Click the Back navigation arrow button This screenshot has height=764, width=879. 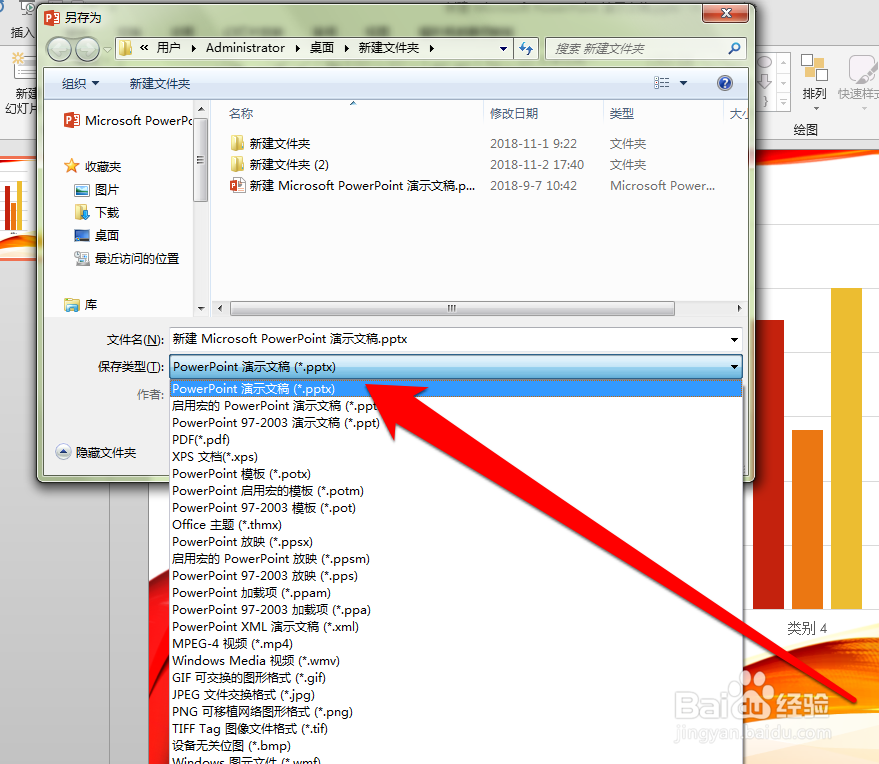[59, 49]
